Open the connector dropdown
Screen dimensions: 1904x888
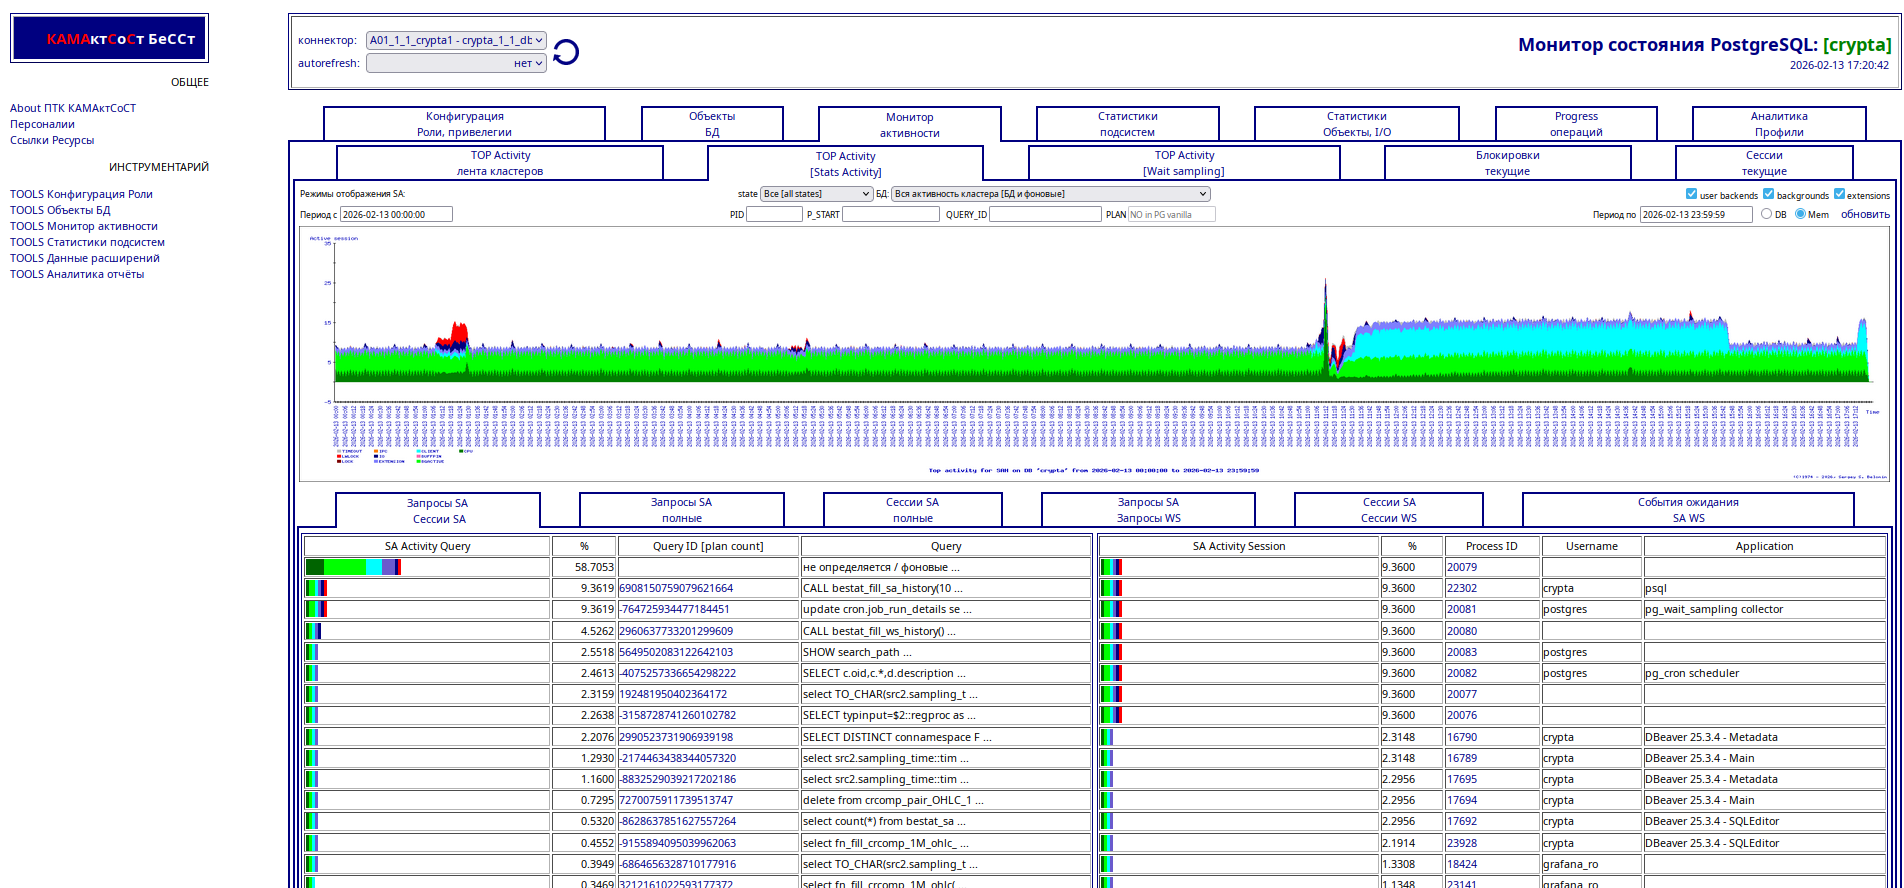tap(456, 41)
